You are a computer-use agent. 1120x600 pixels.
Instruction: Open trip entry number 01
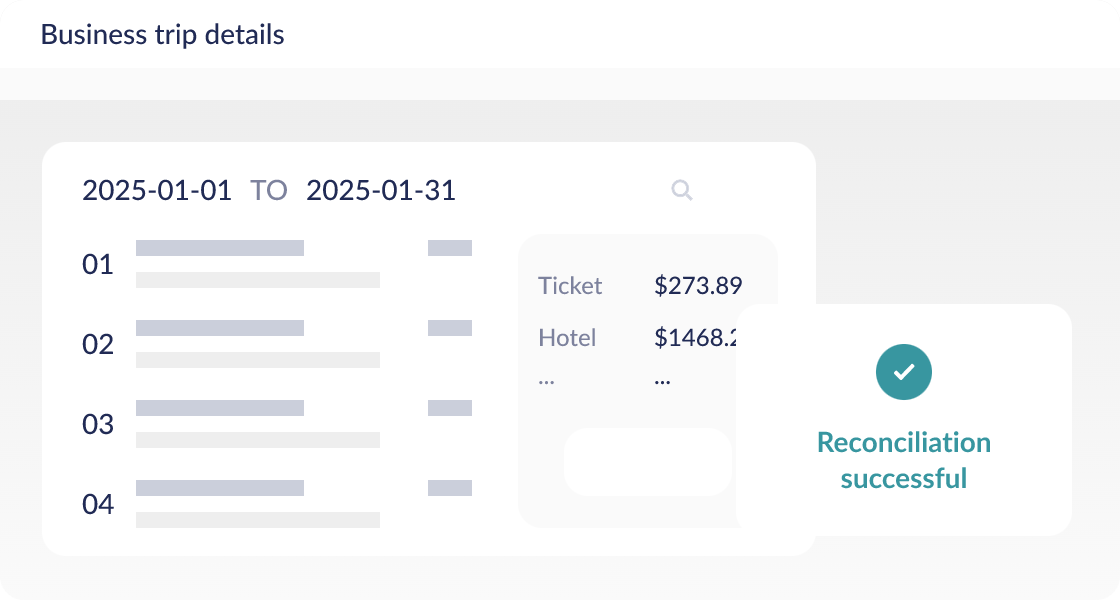98,265
